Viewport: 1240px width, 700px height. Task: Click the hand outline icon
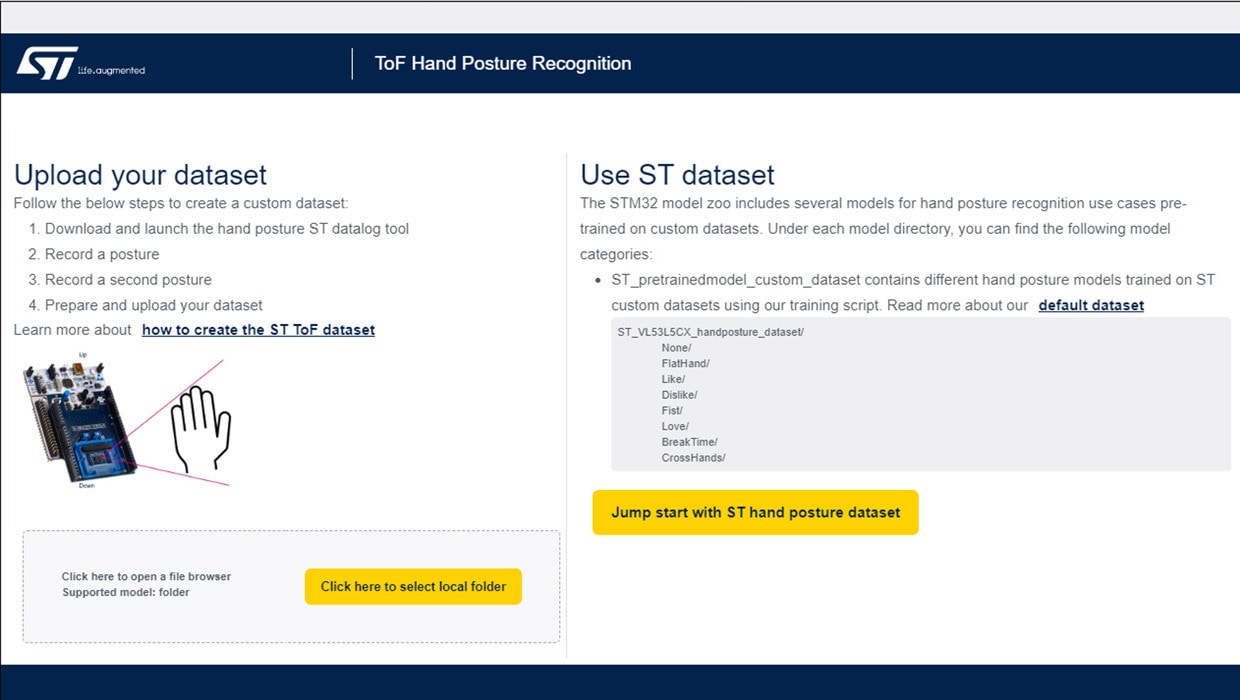200,429
